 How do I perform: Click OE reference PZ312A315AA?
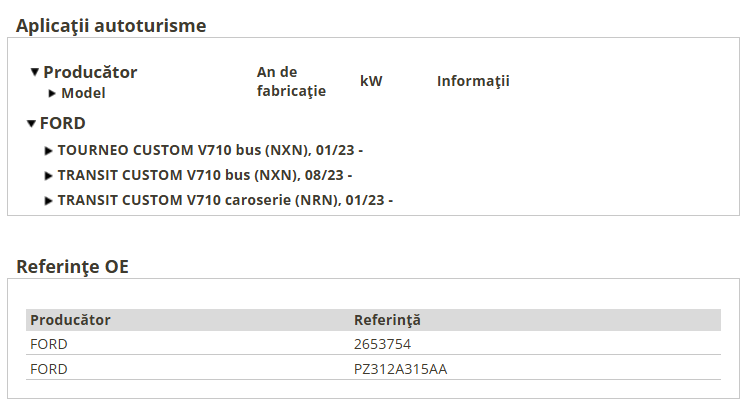point(400,369)
